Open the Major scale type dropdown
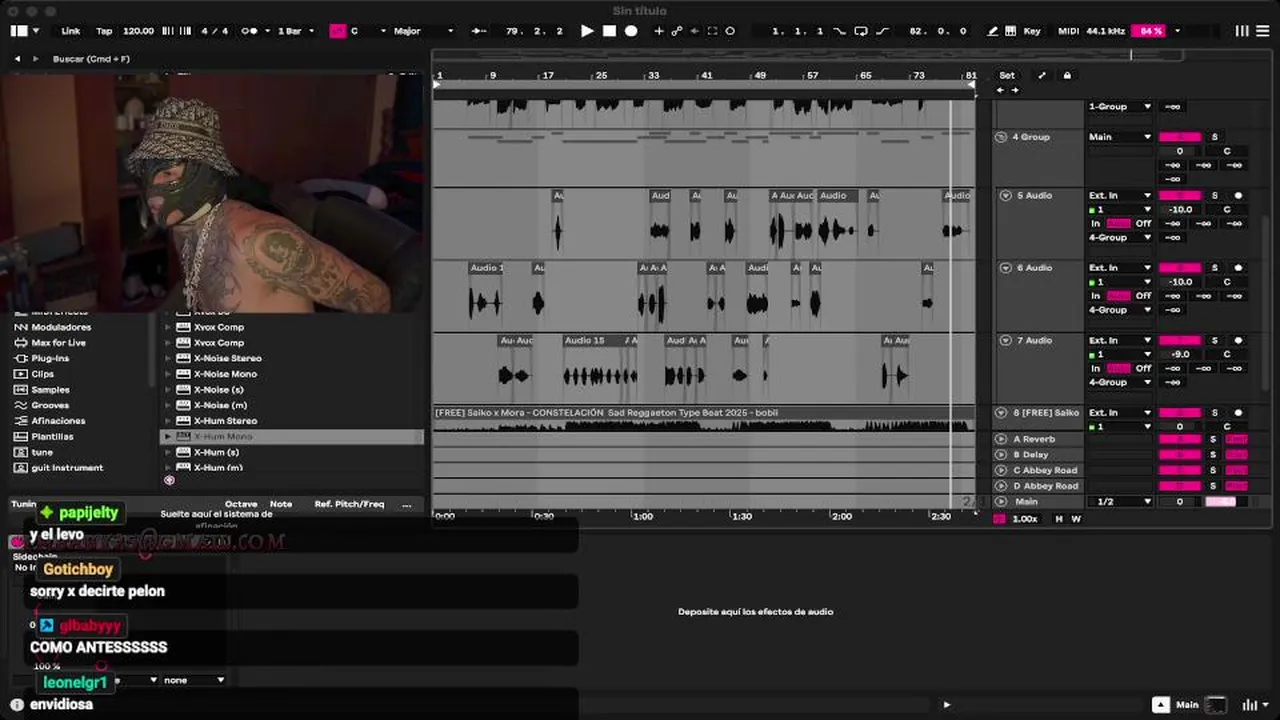The width and height of the screenshot is (1280, 720). (423, 31)
